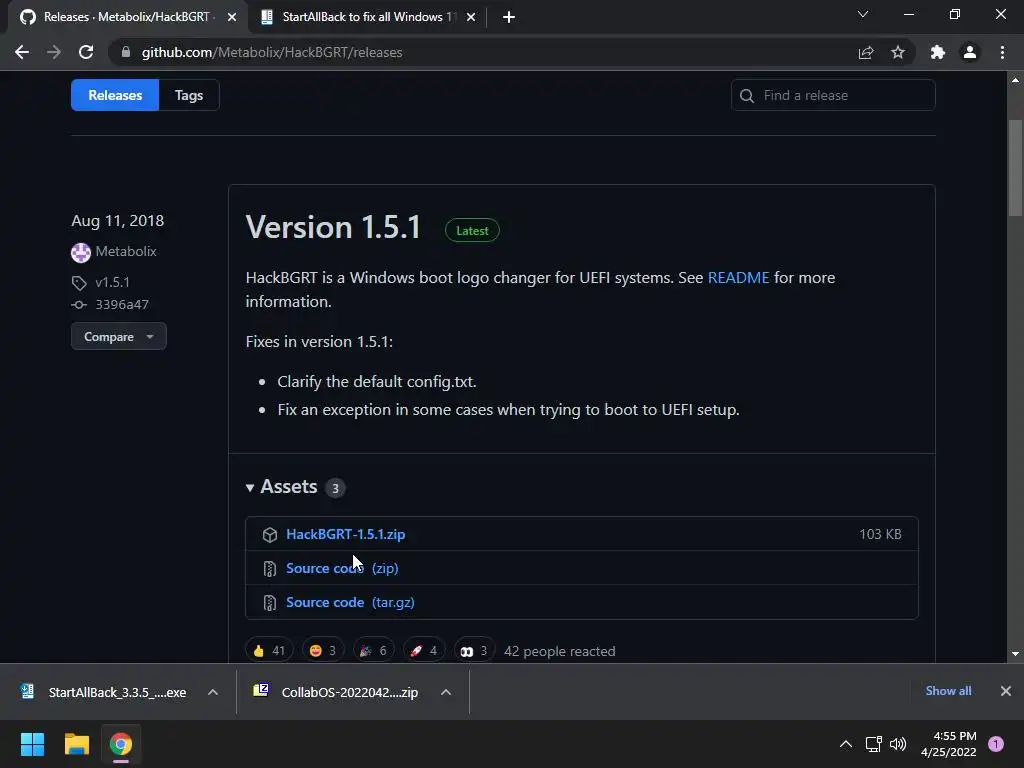Click the v1.5.1 tag icon

click(x=79, y=283)
